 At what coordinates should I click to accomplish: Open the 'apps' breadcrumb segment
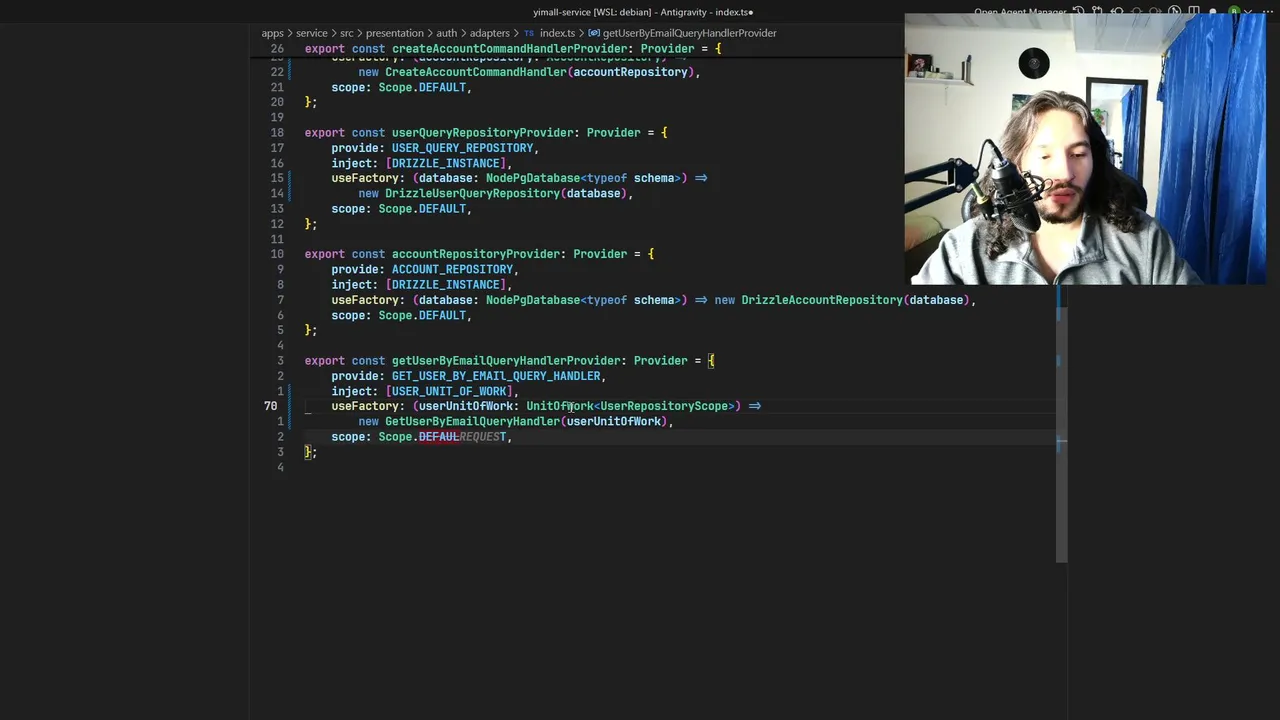click(273, 33)
